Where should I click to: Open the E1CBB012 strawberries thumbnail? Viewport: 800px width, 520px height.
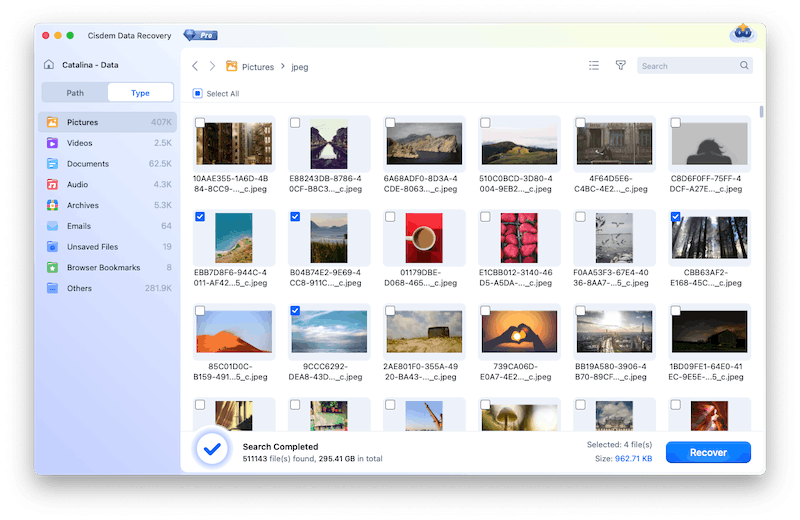[519, 238]
